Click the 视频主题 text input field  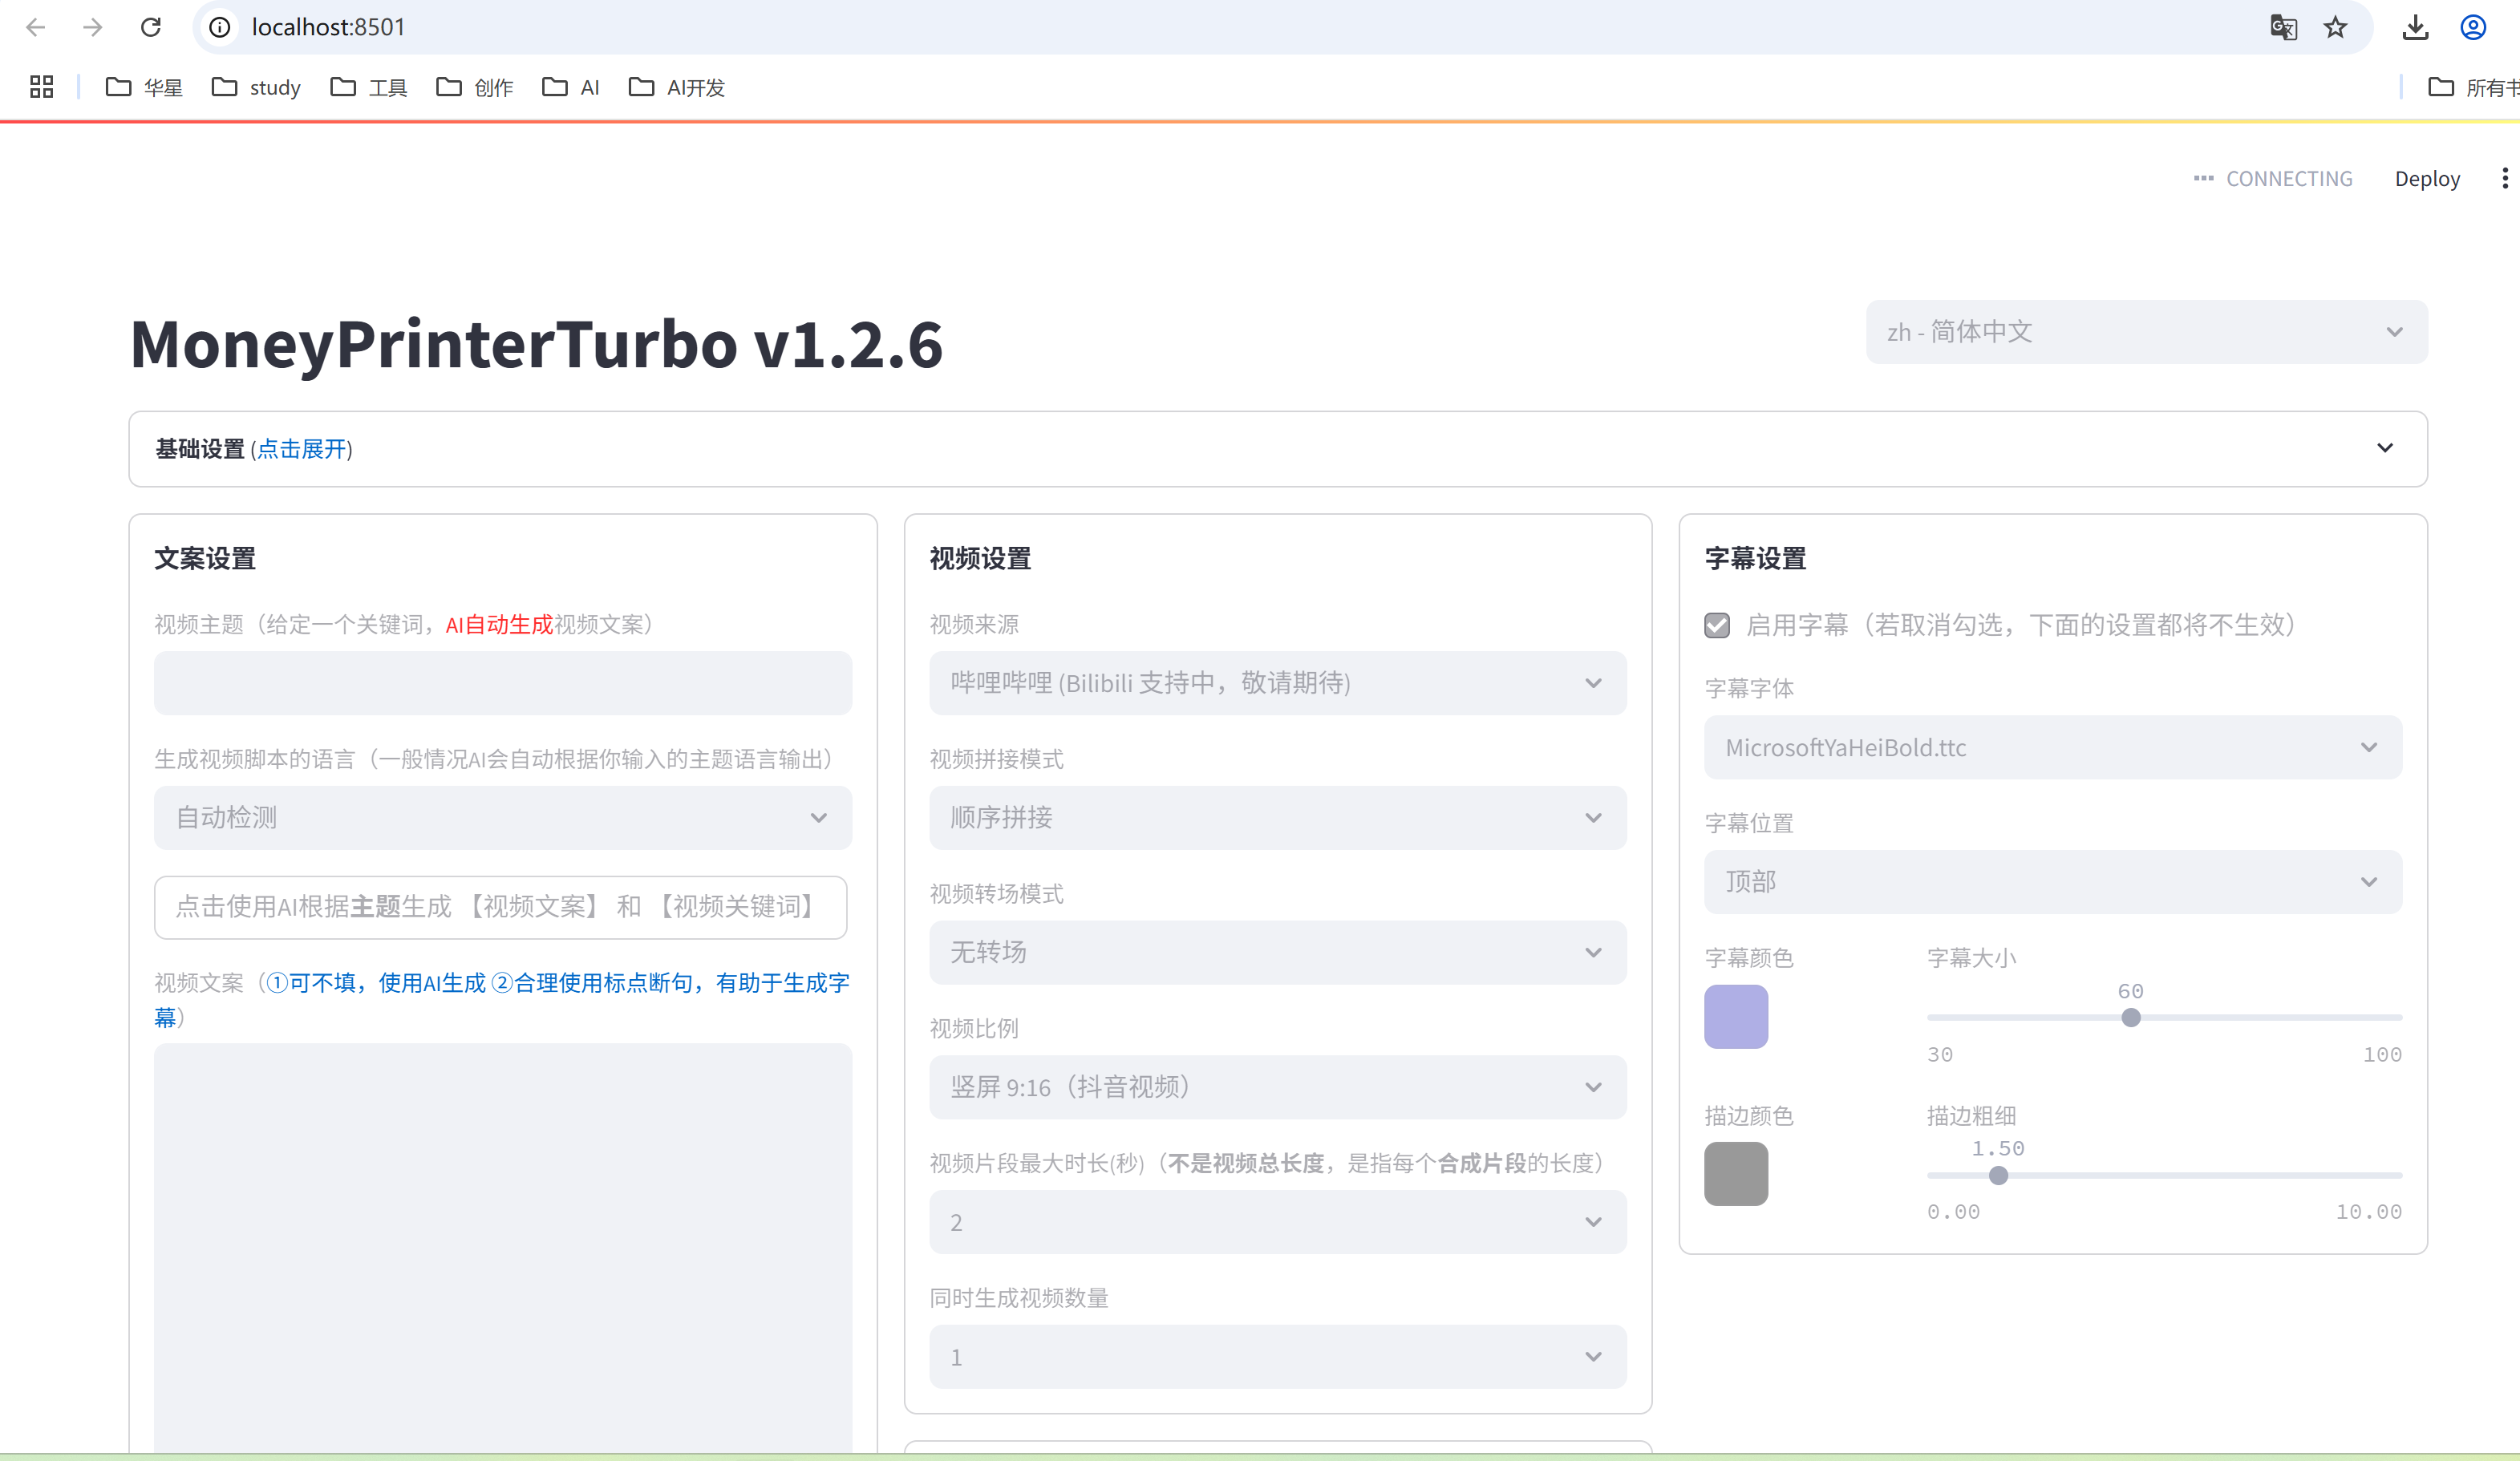502,683
